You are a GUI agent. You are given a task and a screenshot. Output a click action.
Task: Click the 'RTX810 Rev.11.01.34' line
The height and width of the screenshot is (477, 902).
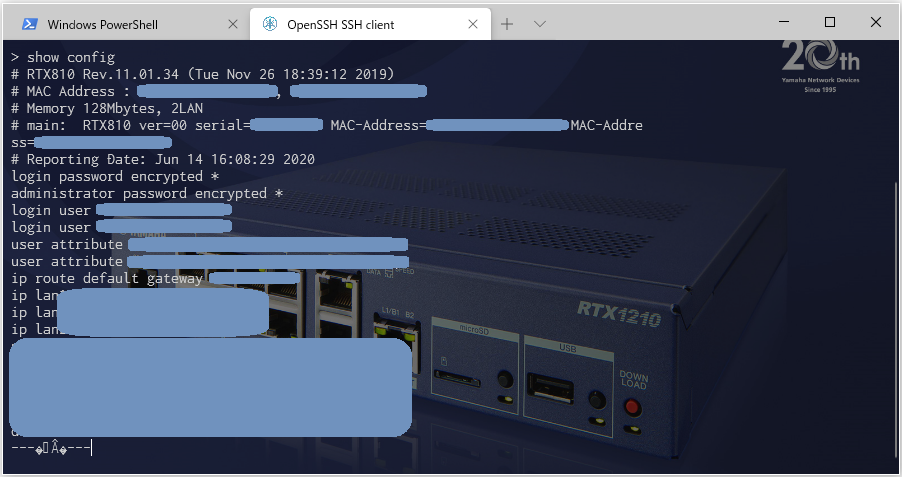pyautogui.click(x=202, y=74)
